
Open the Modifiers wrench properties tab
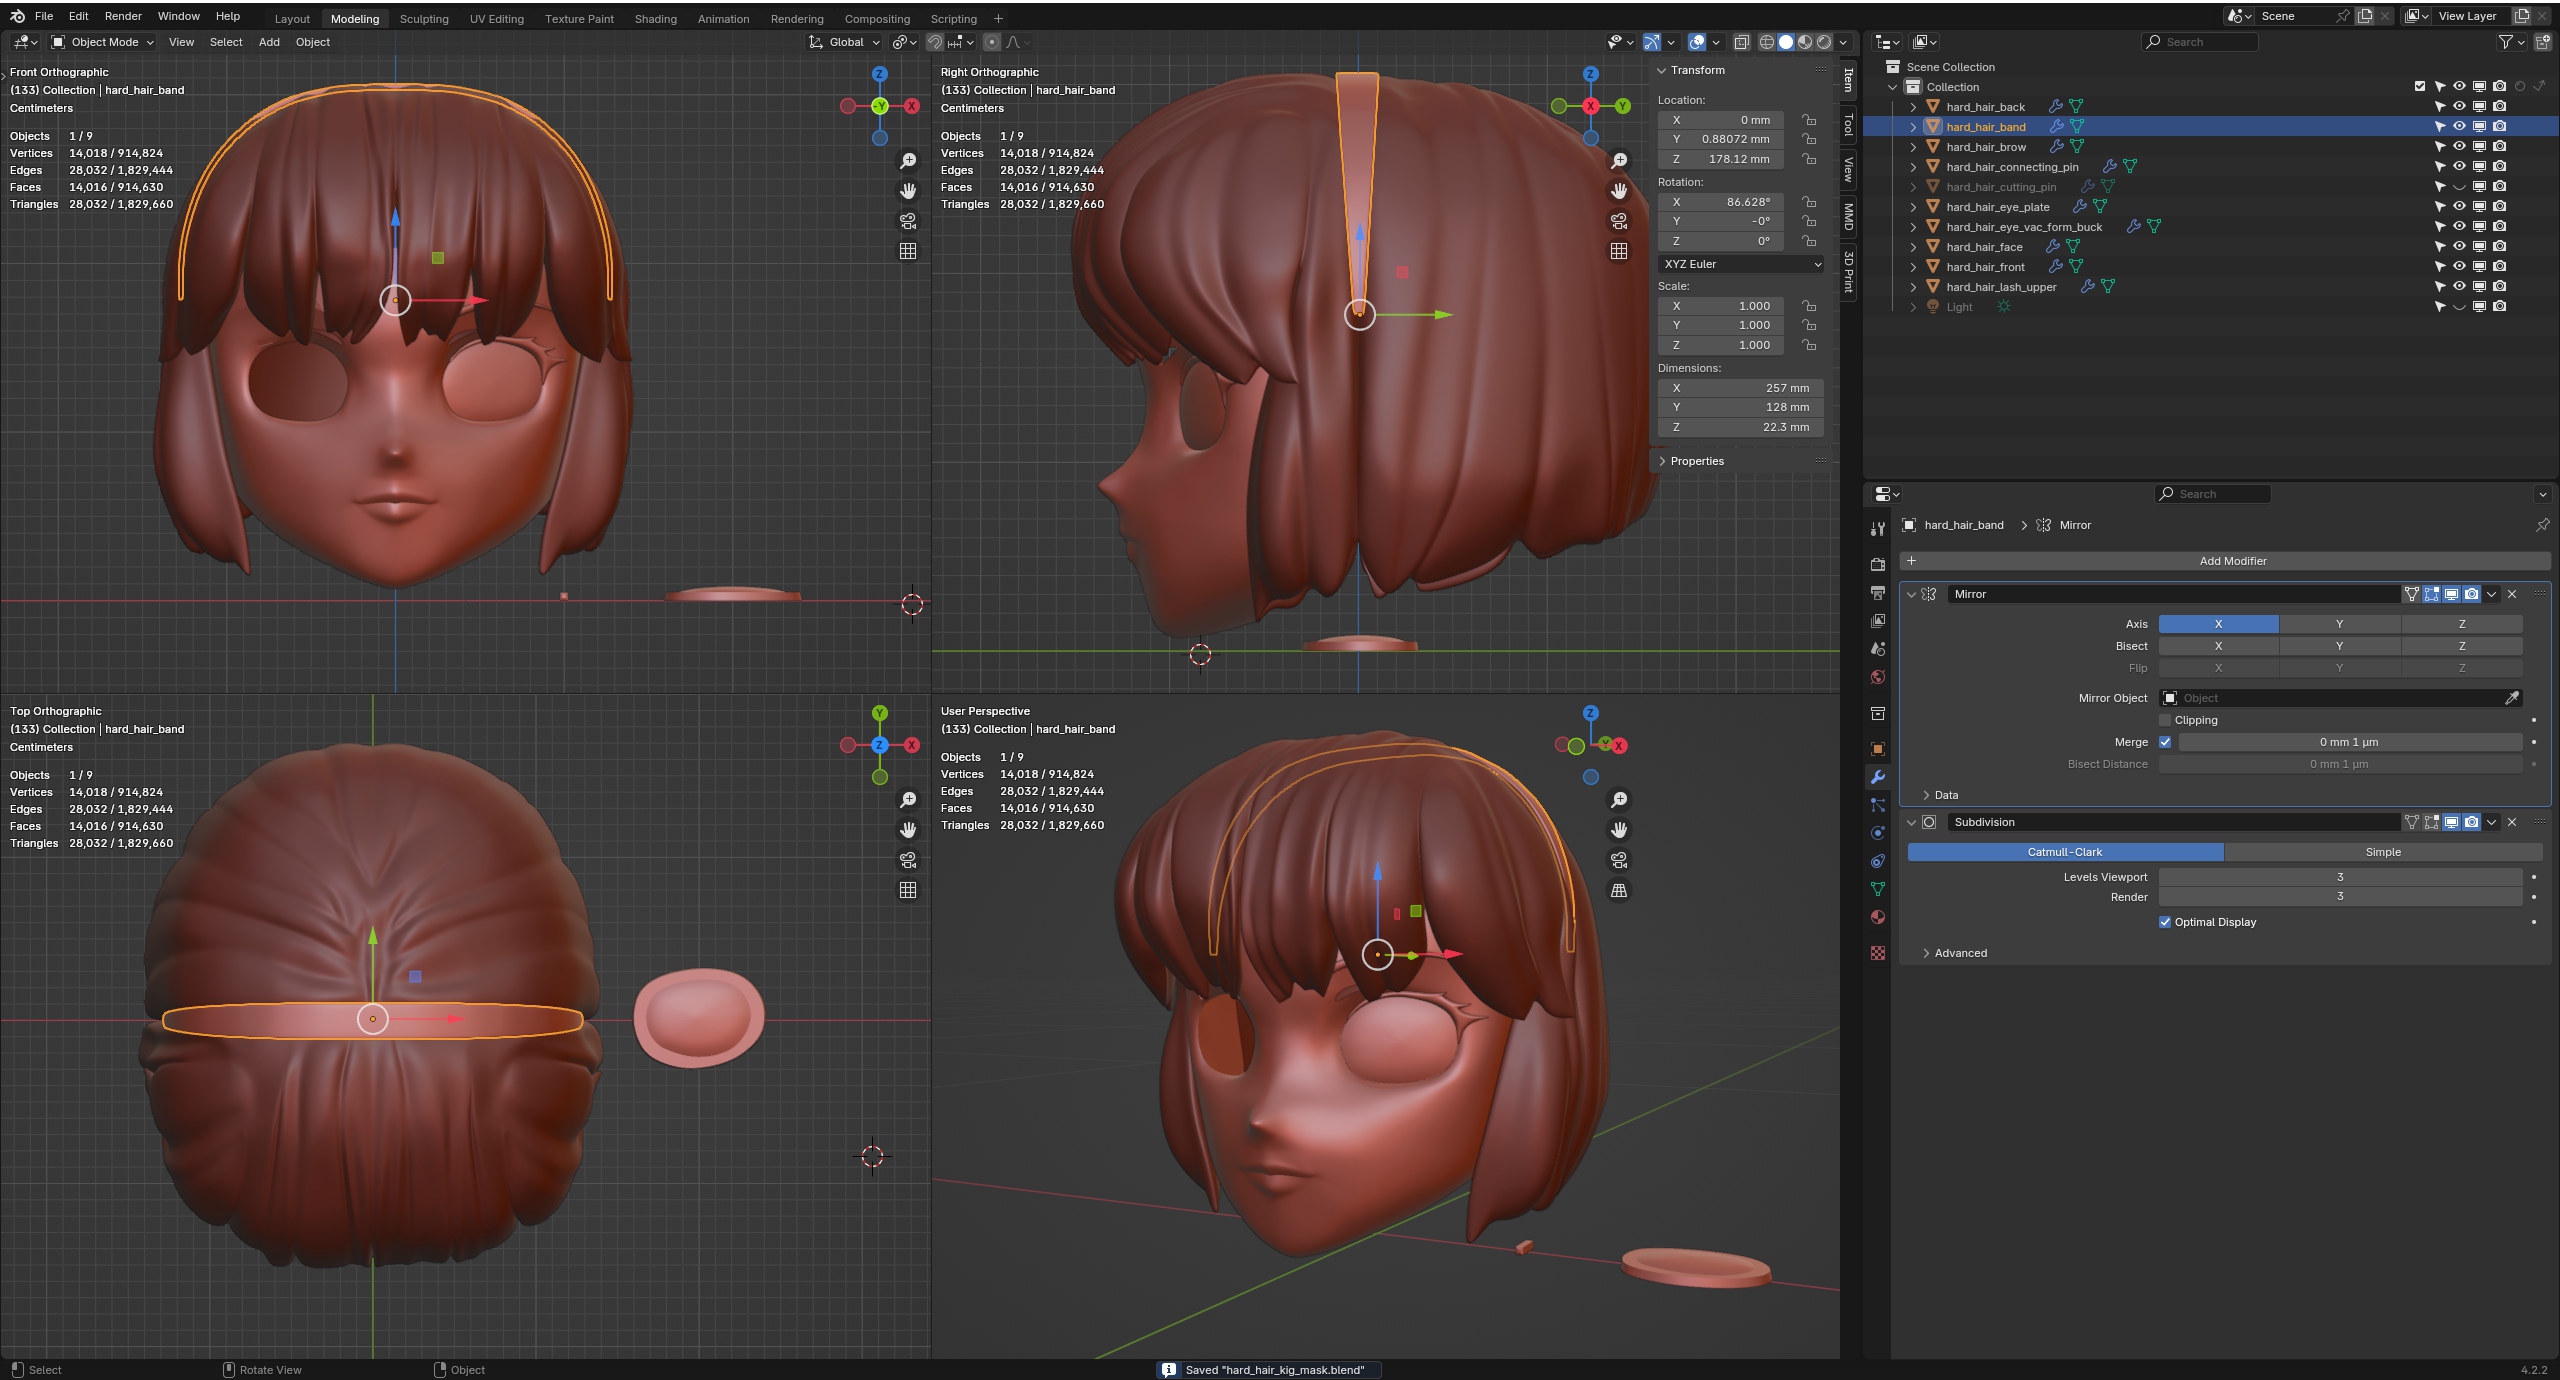tap(1877, 777)
